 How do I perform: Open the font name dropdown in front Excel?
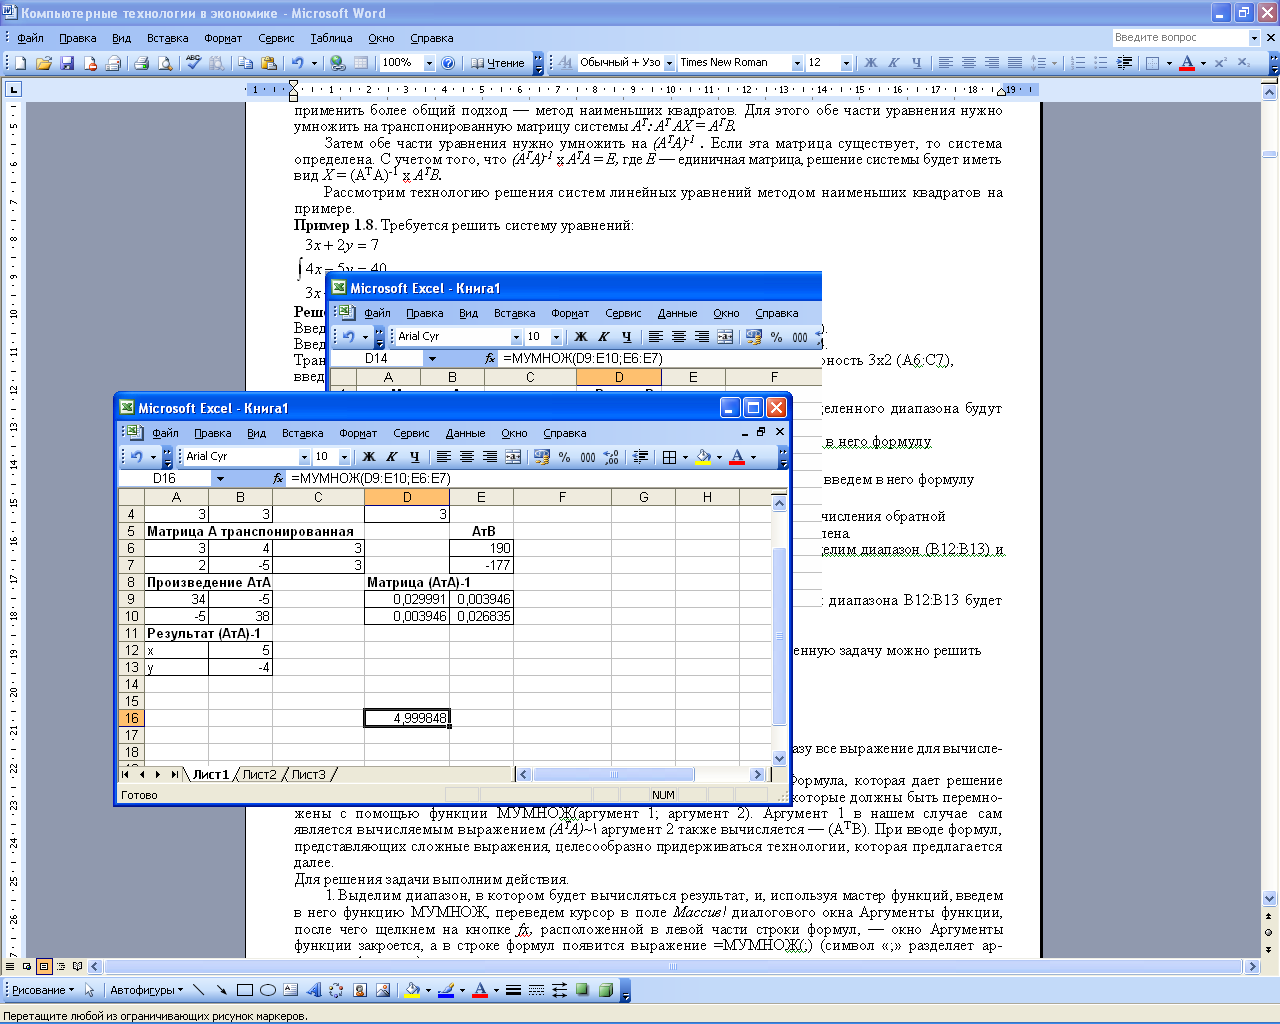(x=305, y=457)
